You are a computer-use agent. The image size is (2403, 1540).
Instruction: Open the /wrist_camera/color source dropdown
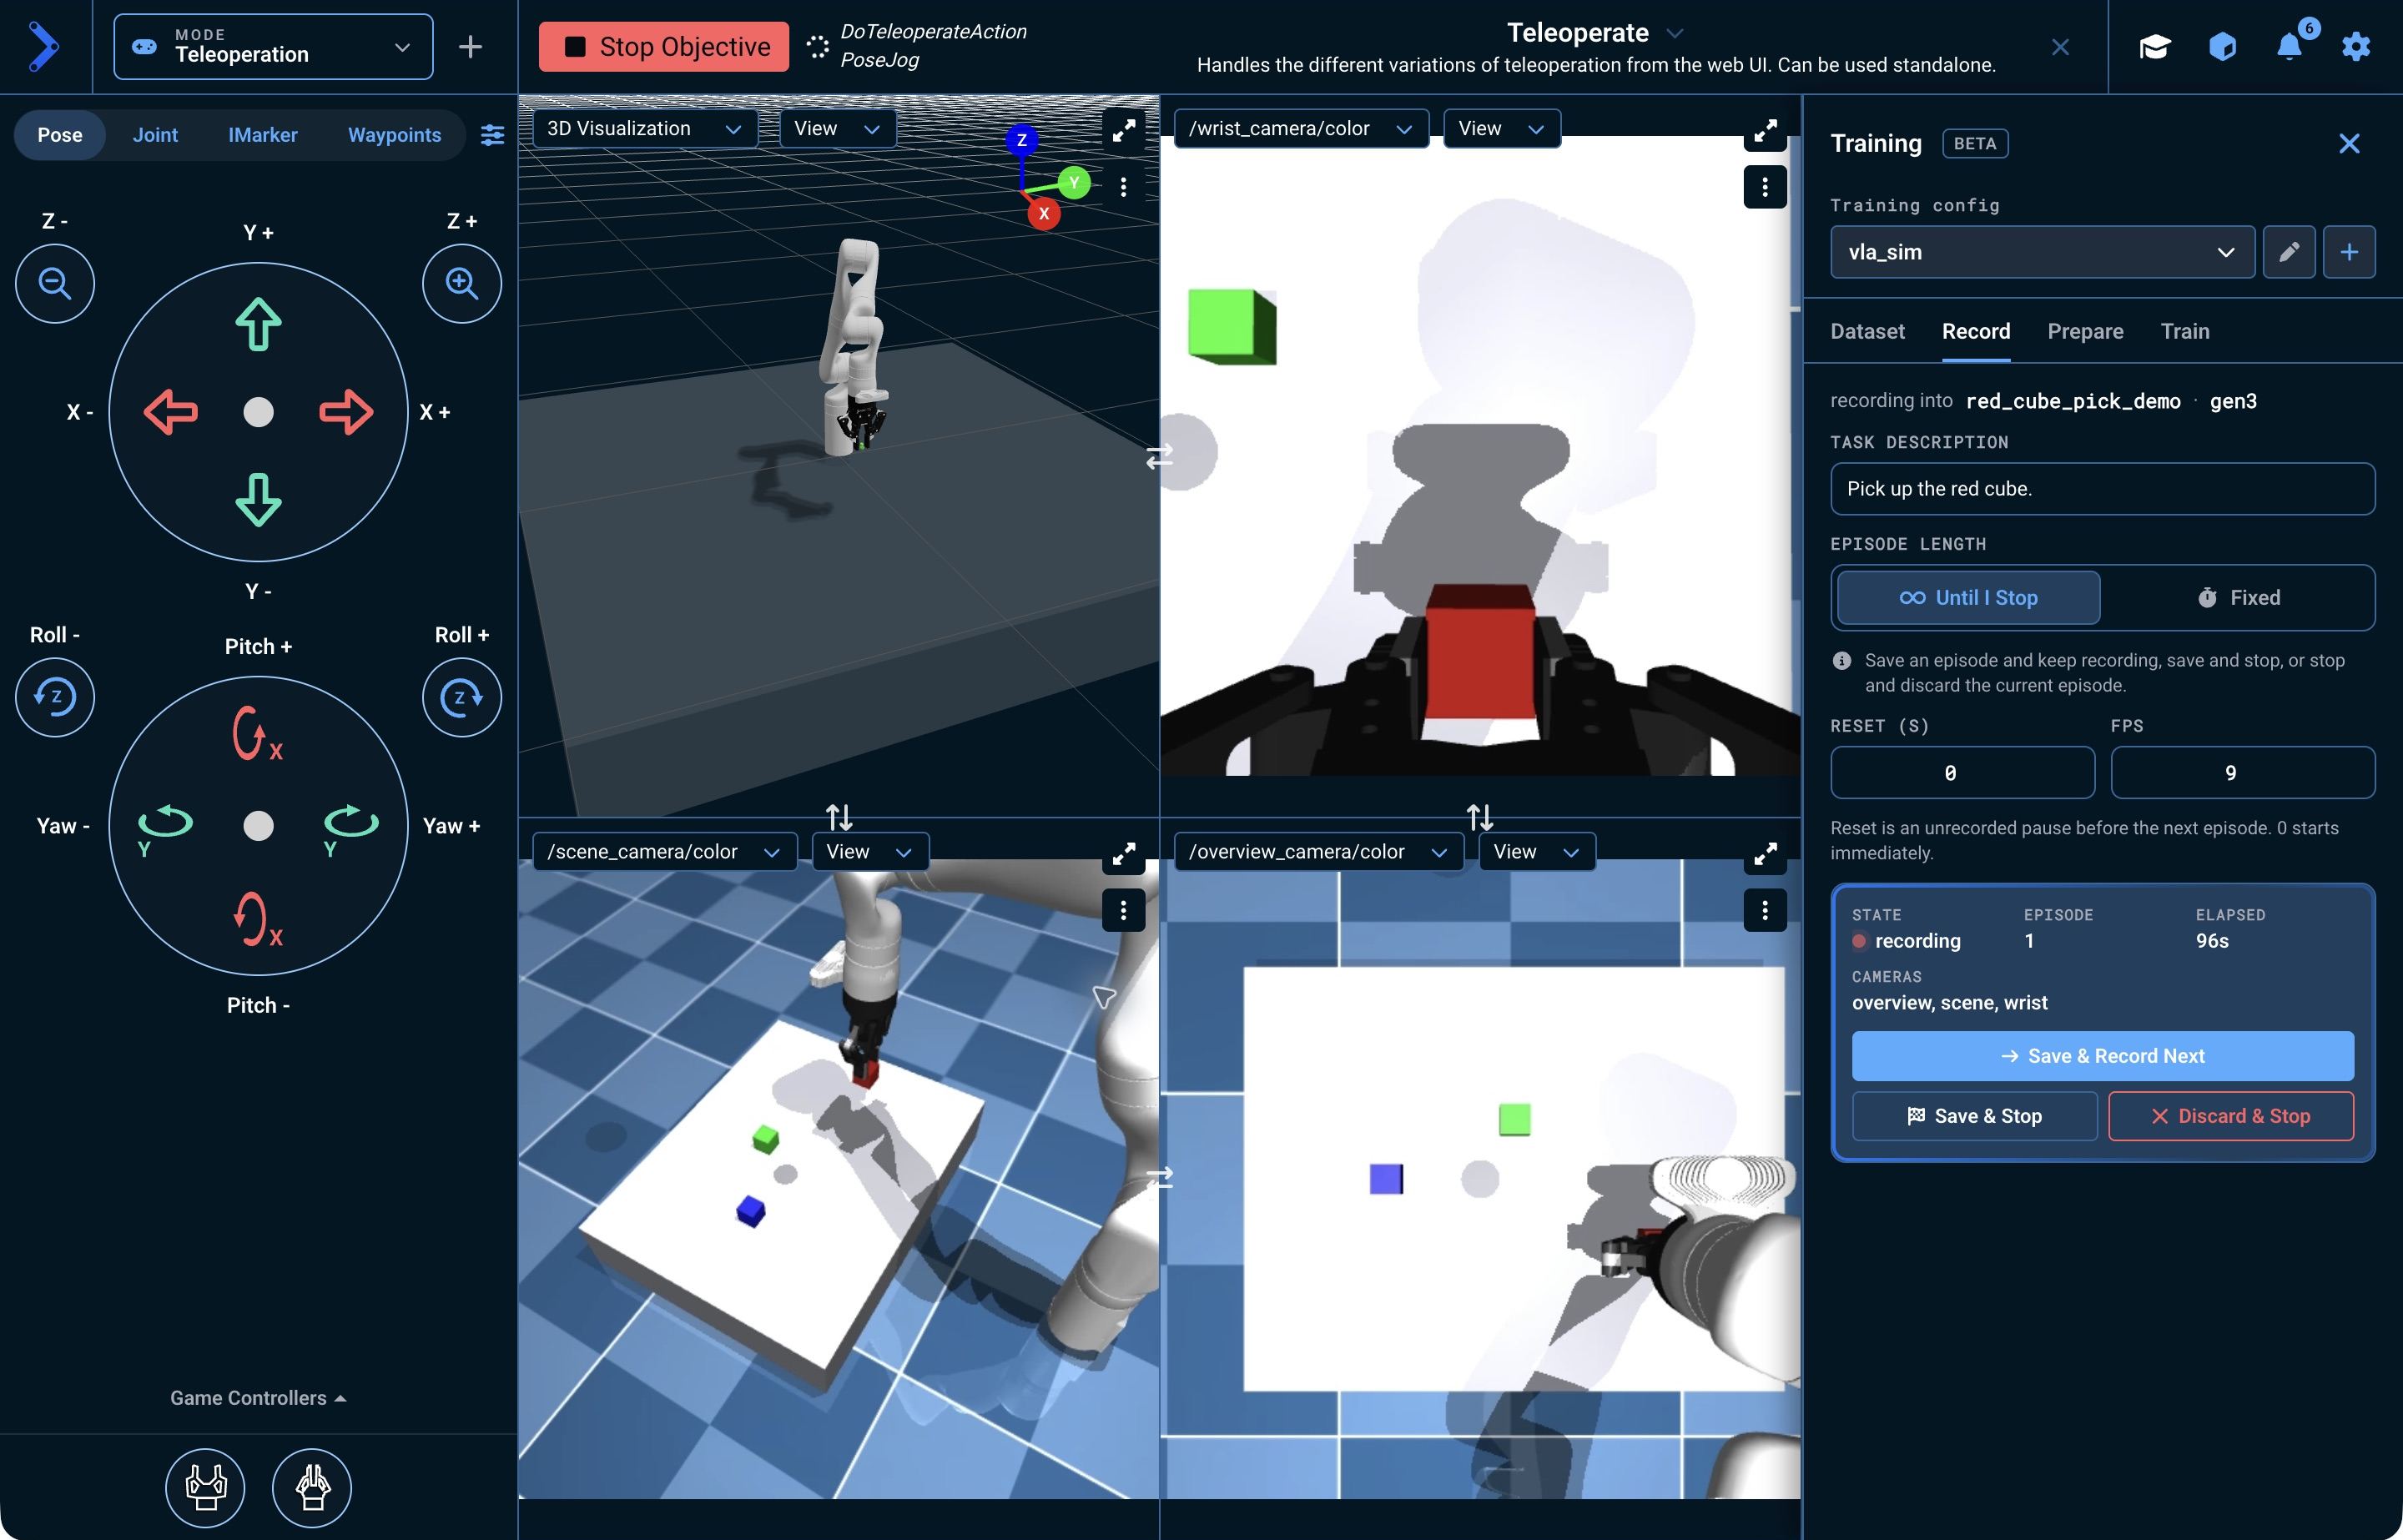[x=1300, y=129]
